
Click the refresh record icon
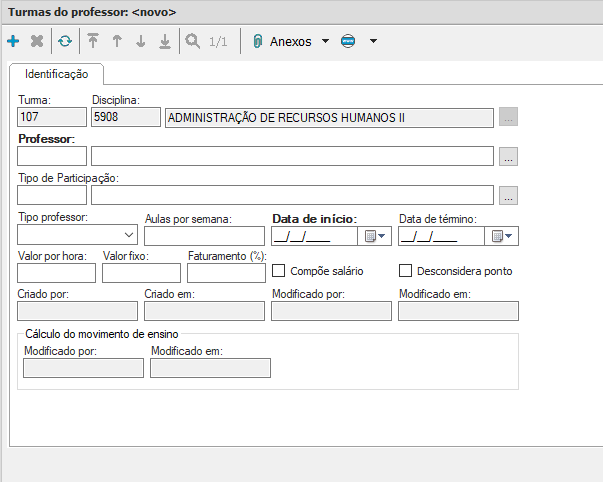click(x=65, y=42)
